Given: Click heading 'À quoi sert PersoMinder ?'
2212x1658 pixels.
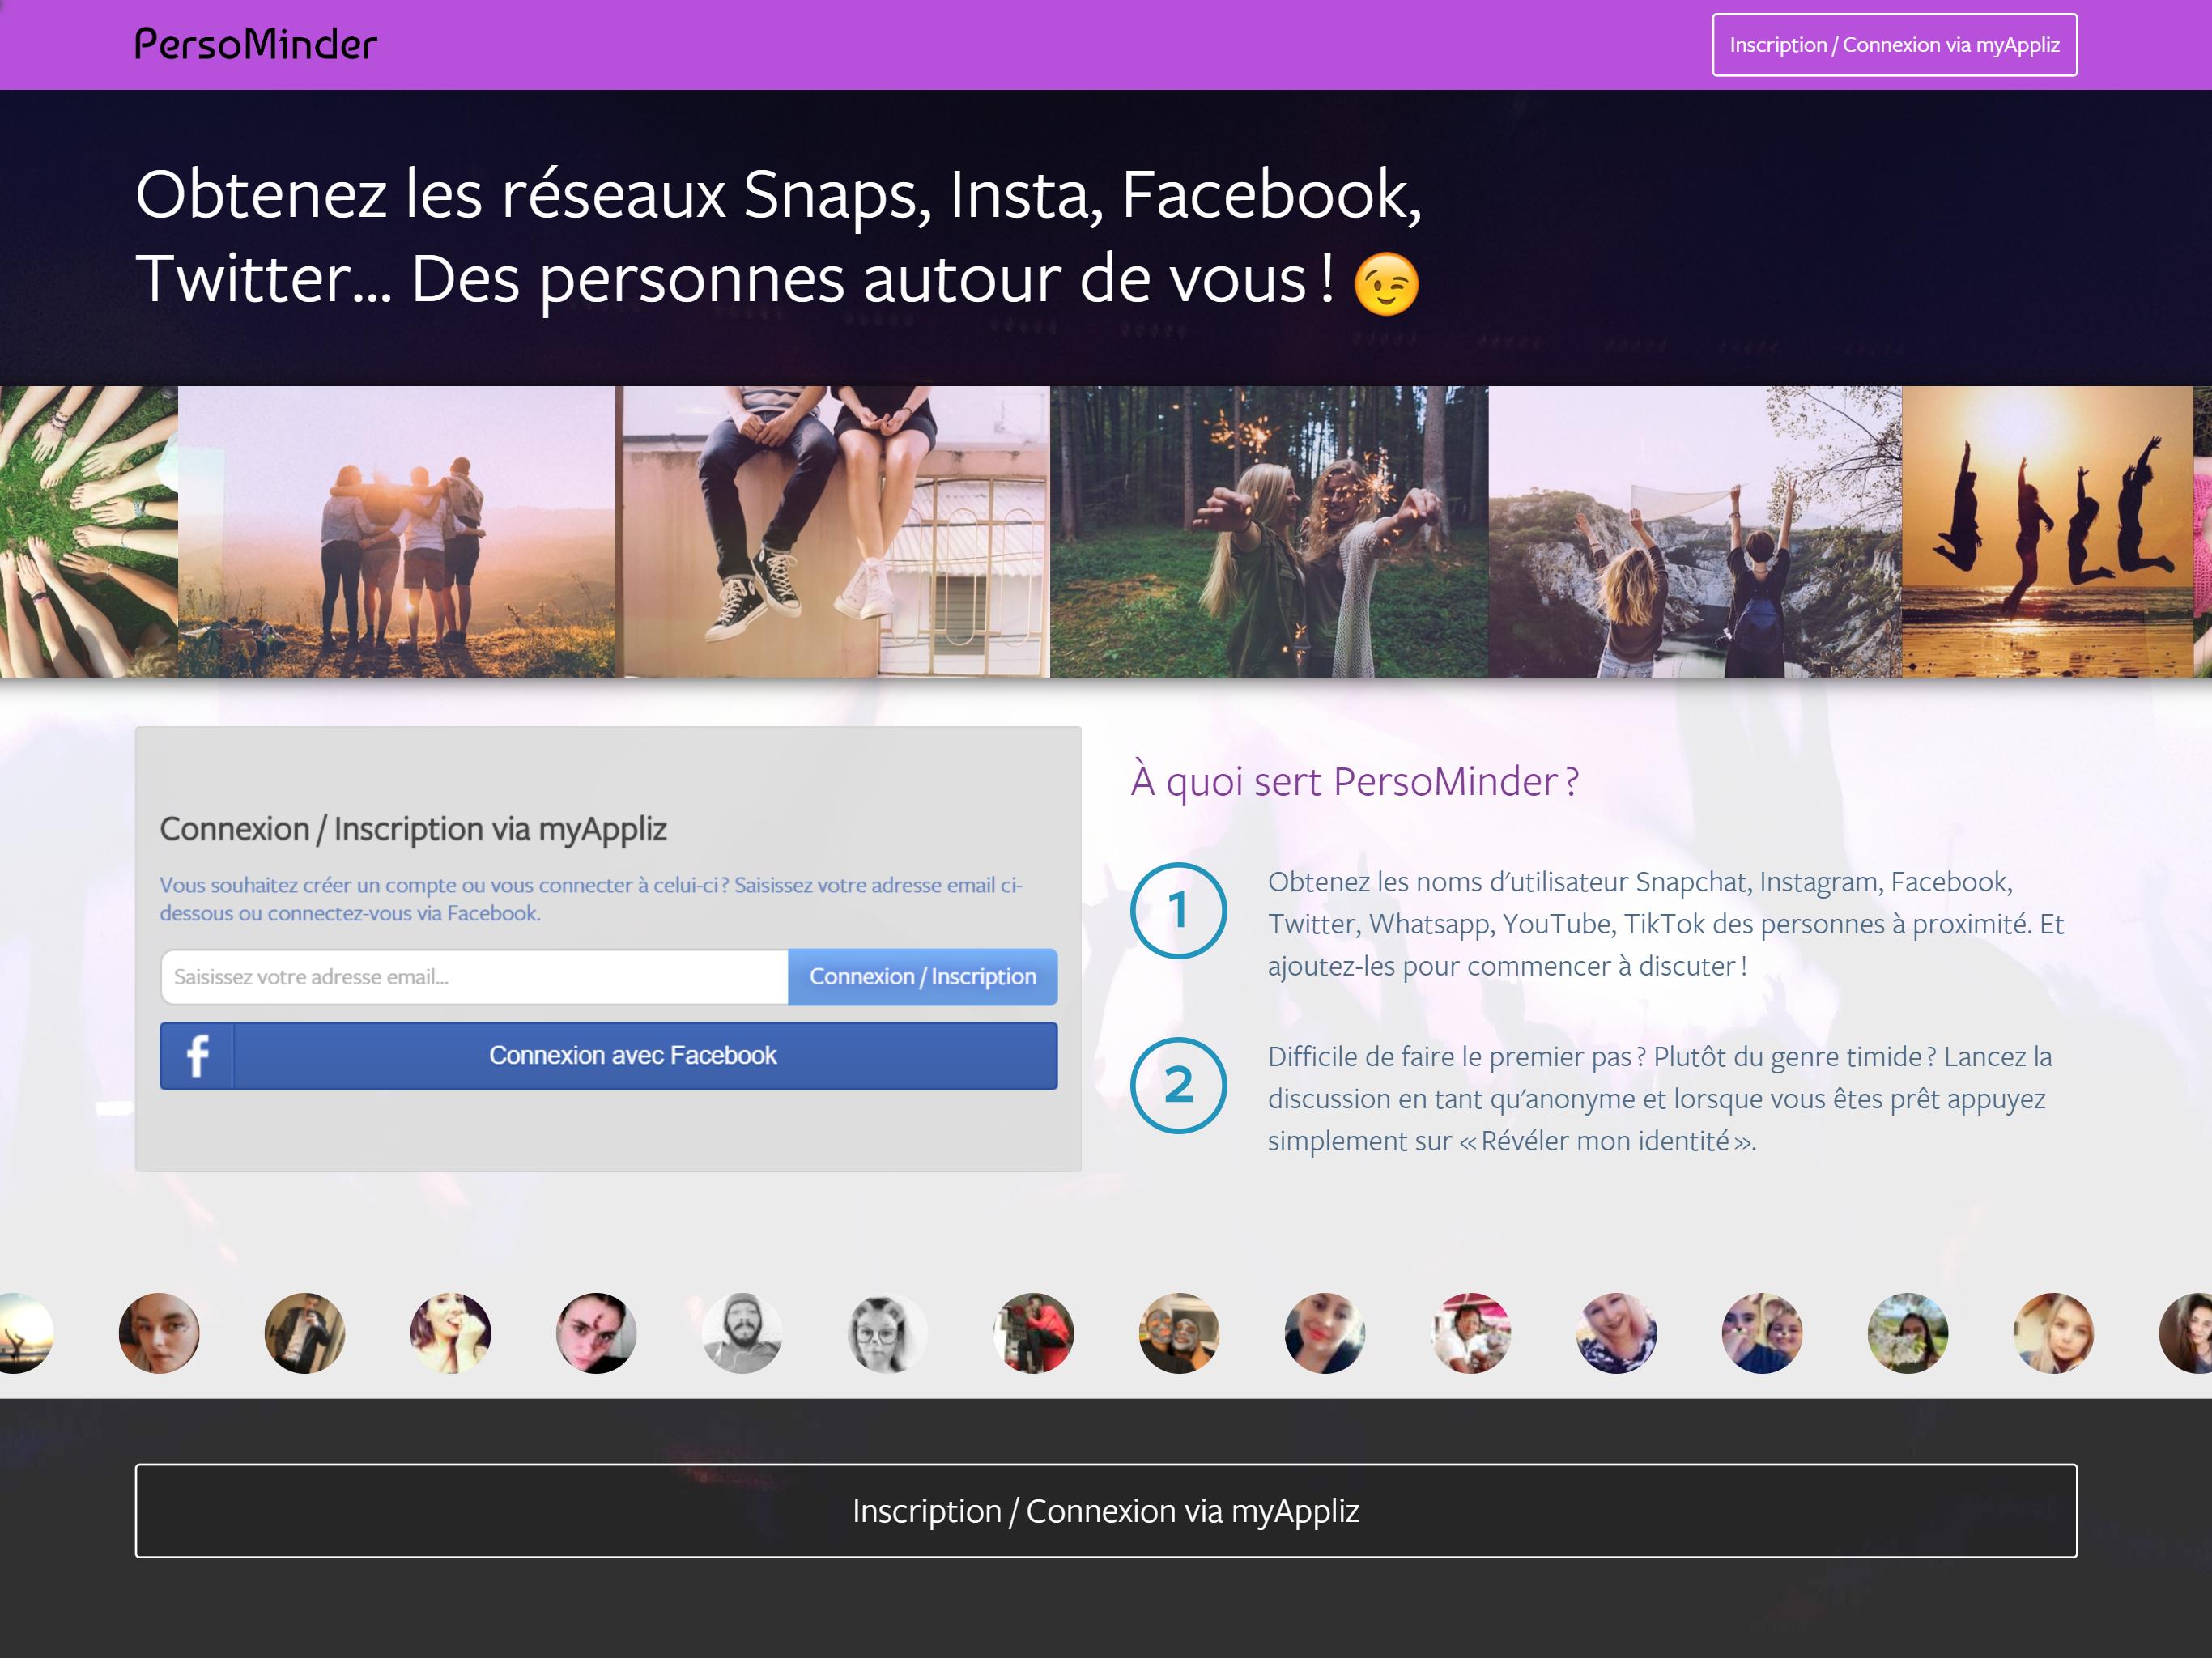Looking at the screenshot, I should [1354, 781].
